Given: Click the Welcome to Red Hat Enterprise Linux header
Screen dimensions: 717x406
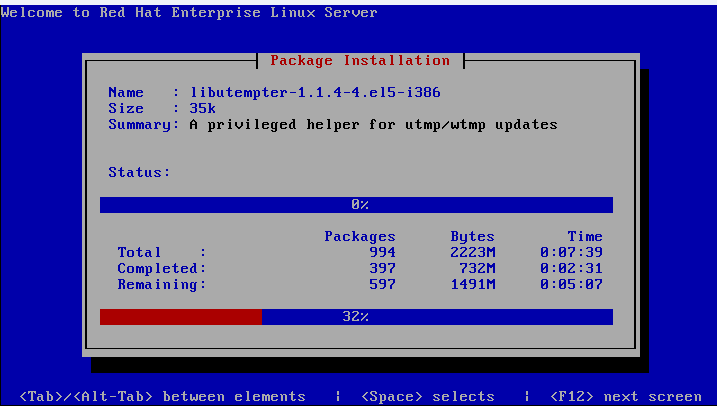Looking at the screenshot, I should pos(189,12).
